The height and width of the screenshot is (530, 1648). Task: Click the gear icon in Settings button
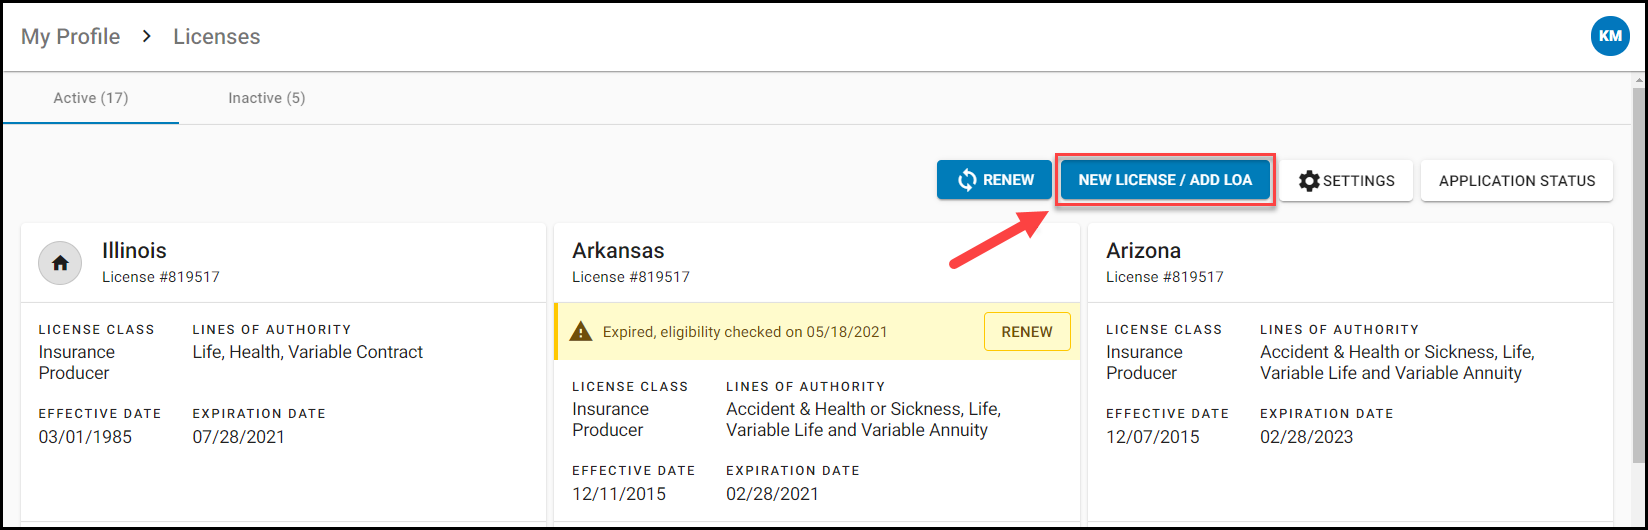[x=1309, y=181]
